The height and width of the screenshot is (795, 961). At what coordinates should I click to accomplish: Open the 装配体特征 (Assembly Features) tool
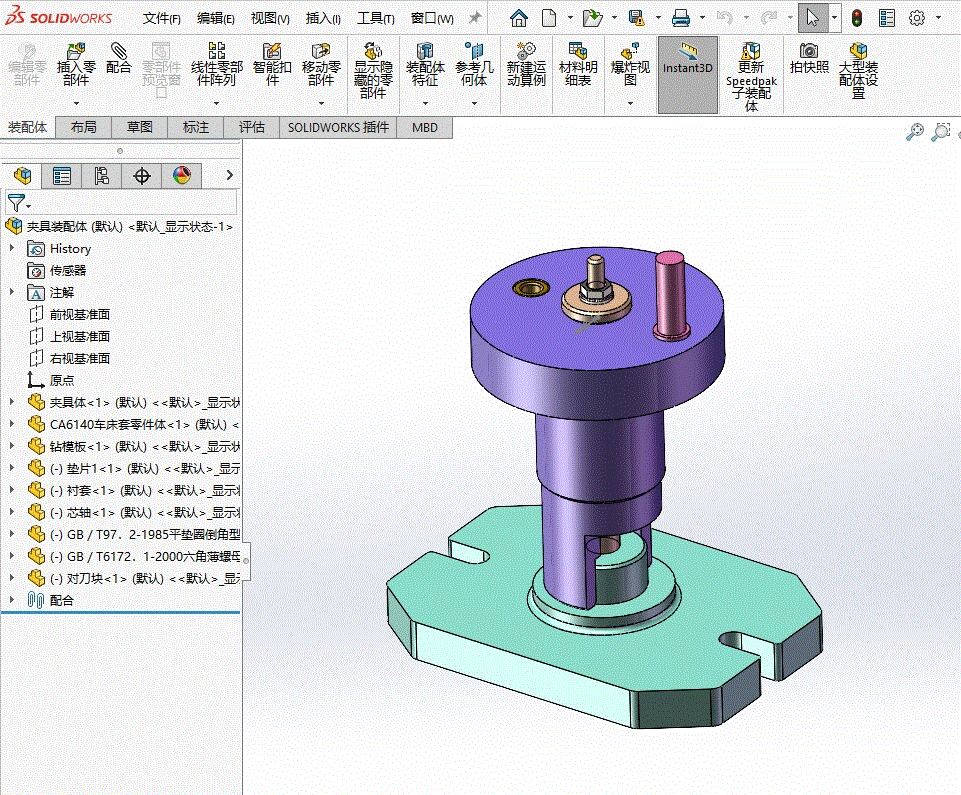click(425, 65)
